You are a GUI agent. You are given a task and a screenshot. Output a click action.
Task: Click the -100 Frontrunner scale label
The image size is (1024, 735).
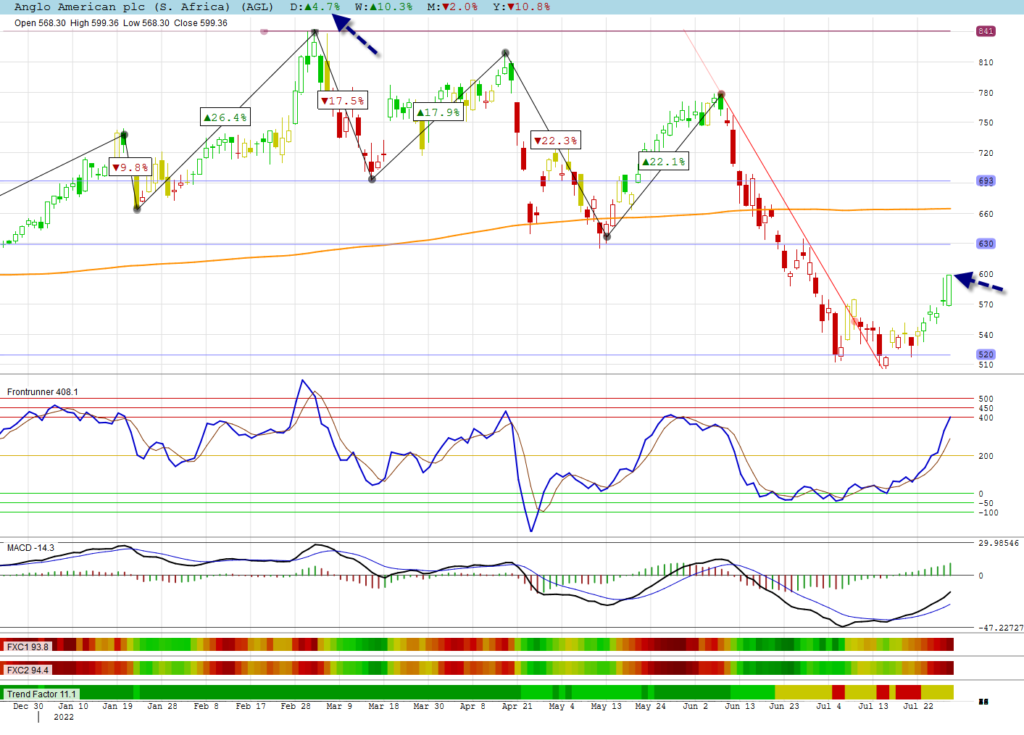point(988,513)
